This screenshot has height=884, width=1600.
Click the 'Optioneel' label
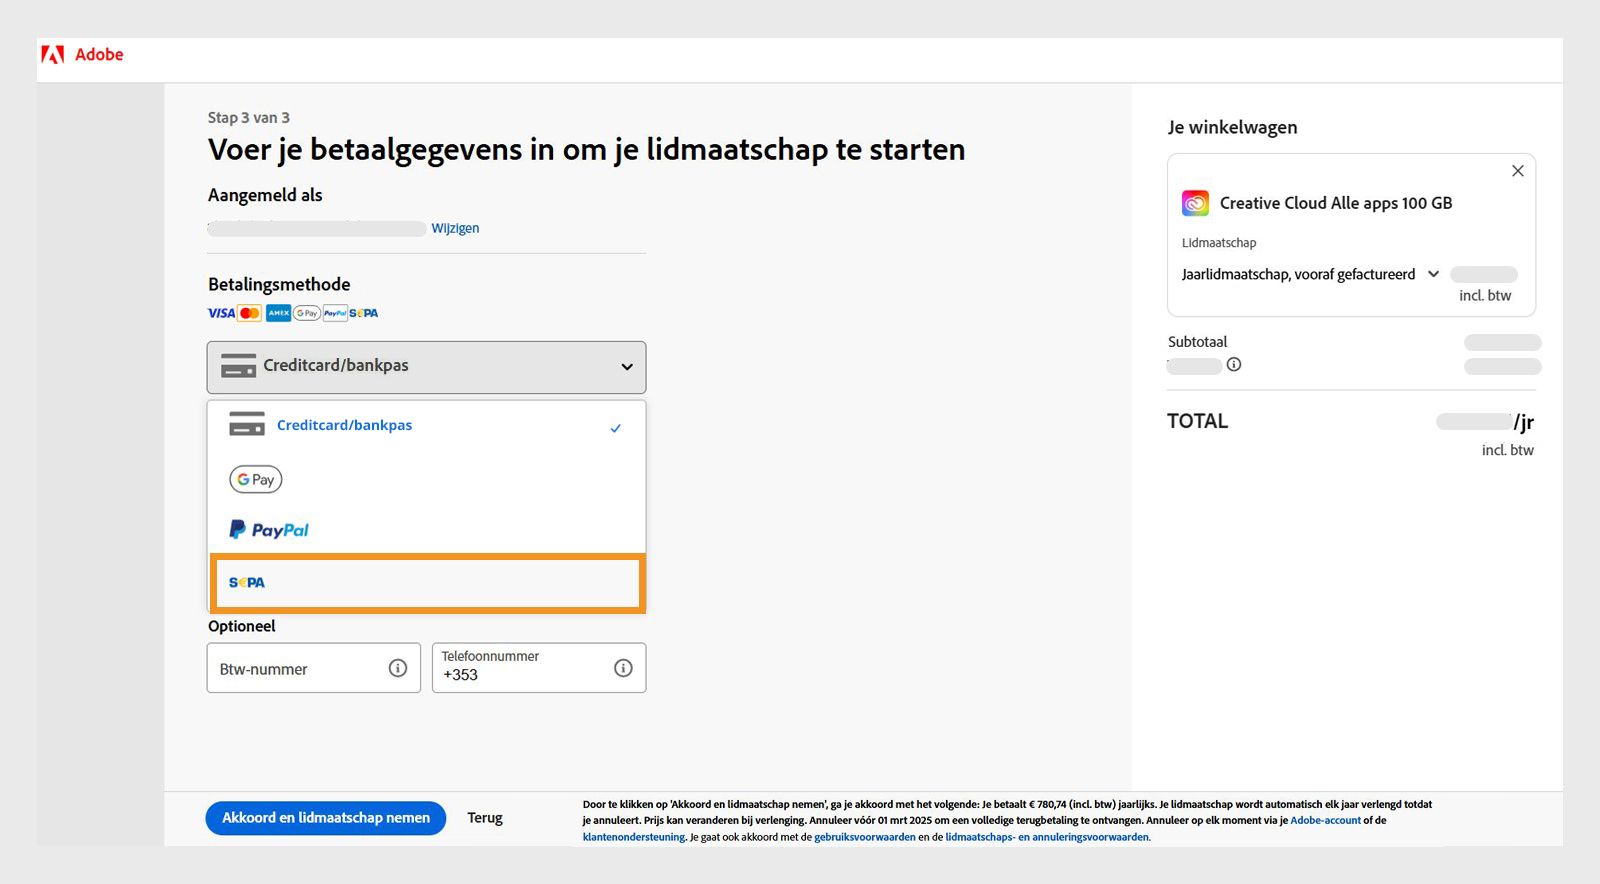pos(242,626)
